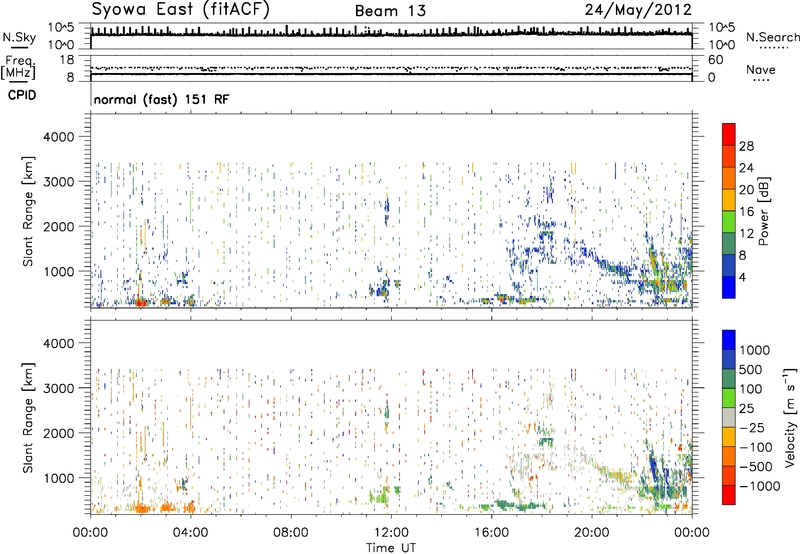The image size is (800, 554).
Task: Pick the gray -25 to 25 Velocity segment
Action: point(729,417)
